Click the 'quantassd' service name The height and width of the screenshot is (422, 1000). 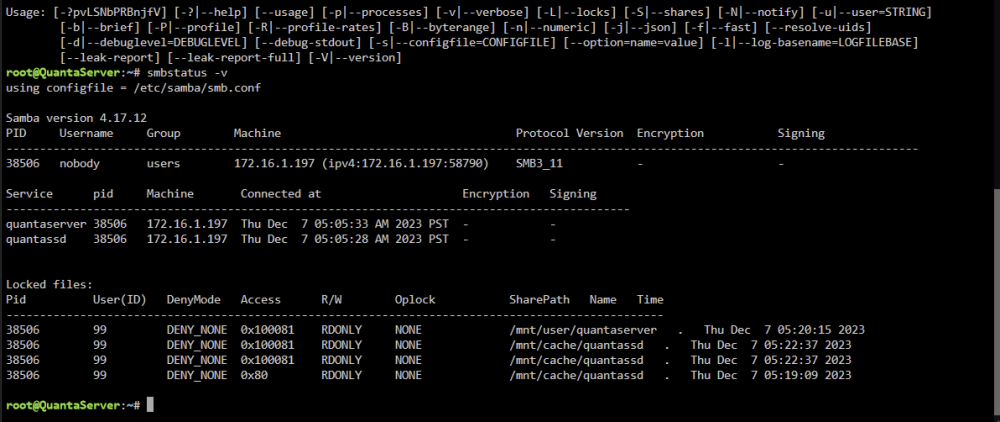pyautogui.click(x=36, y=240)
